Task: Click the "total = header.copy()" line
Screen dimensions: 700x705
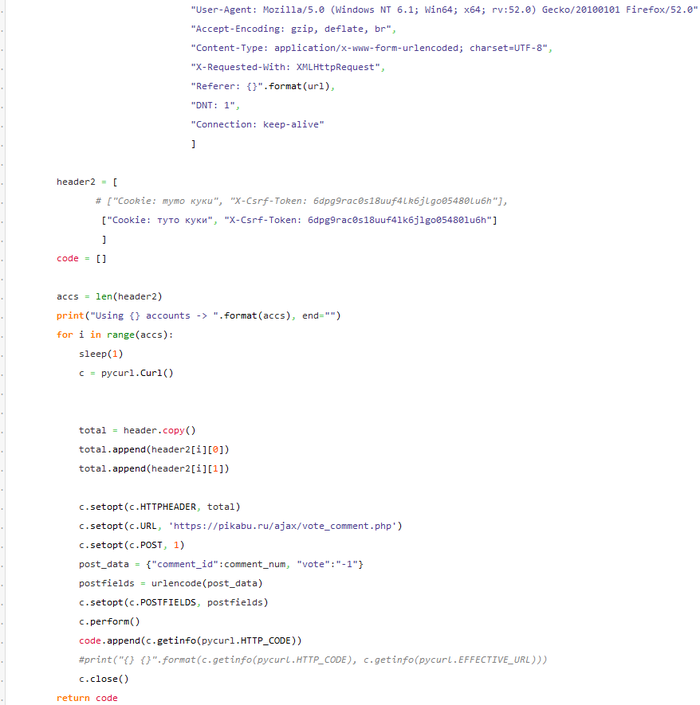Action: pyautogui.click(x=137, y=430)
